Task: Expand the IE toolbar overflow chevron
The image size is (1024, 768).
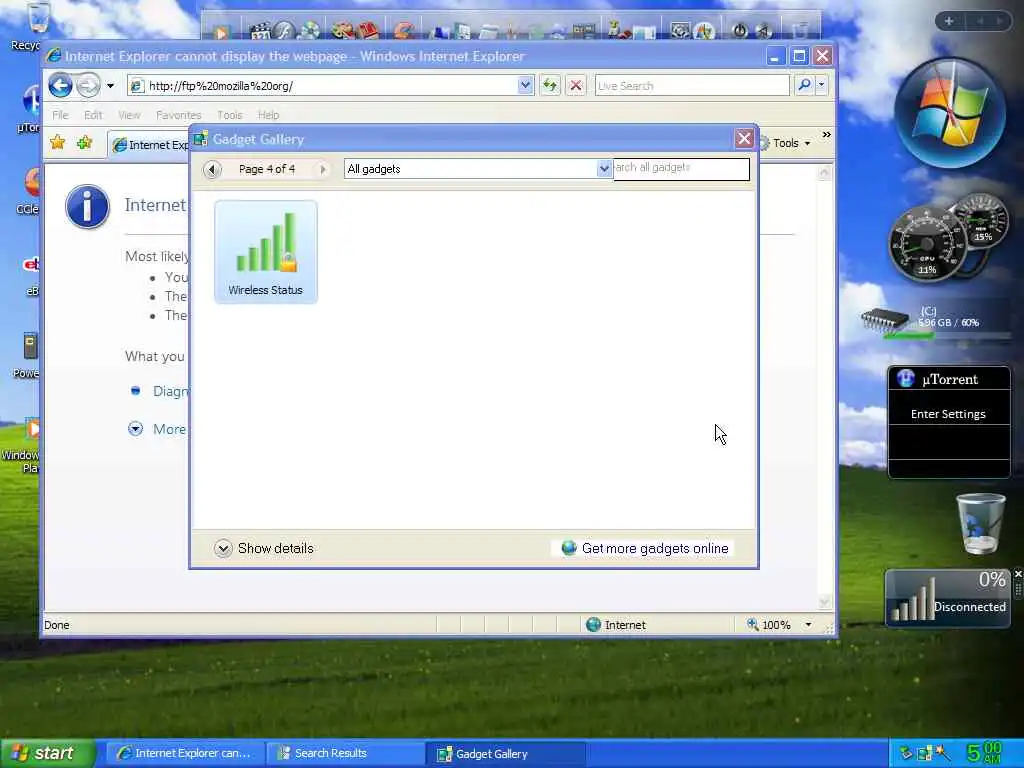Action: pos(826,135)
